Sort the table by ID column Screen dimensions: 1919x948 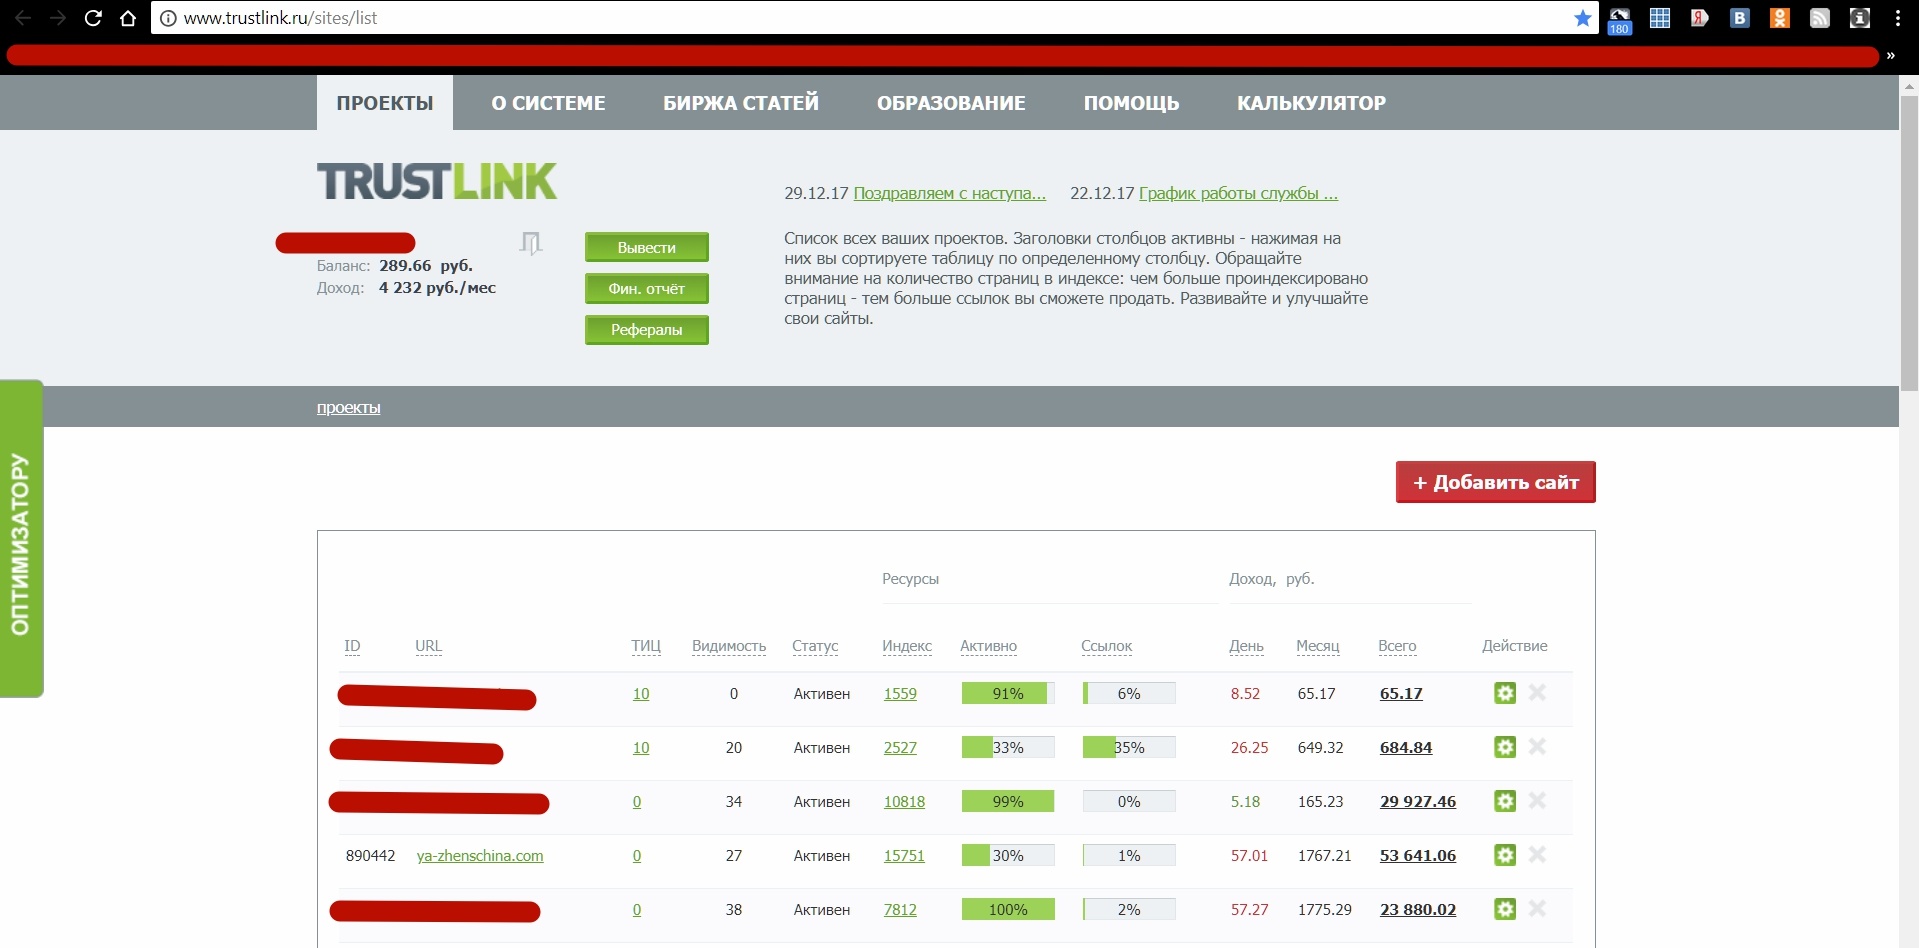tap(352, 646)
